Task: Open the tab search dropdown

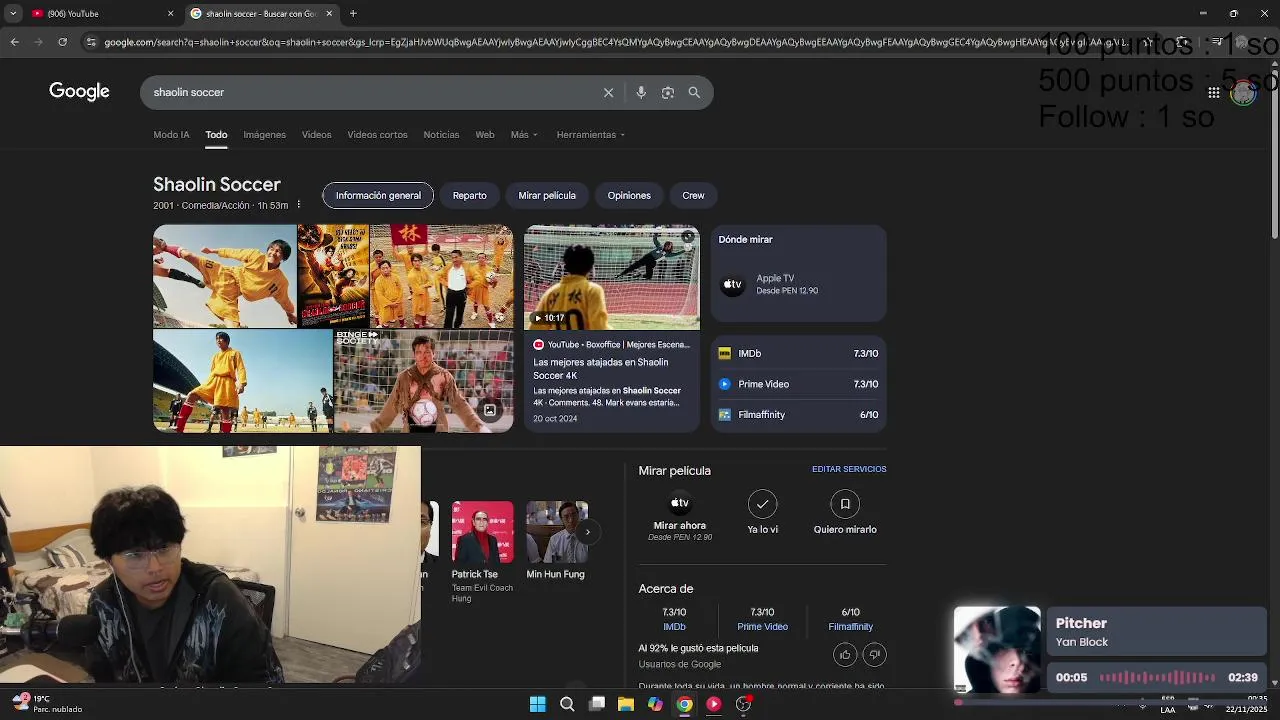Action: (x=13, y=13)
